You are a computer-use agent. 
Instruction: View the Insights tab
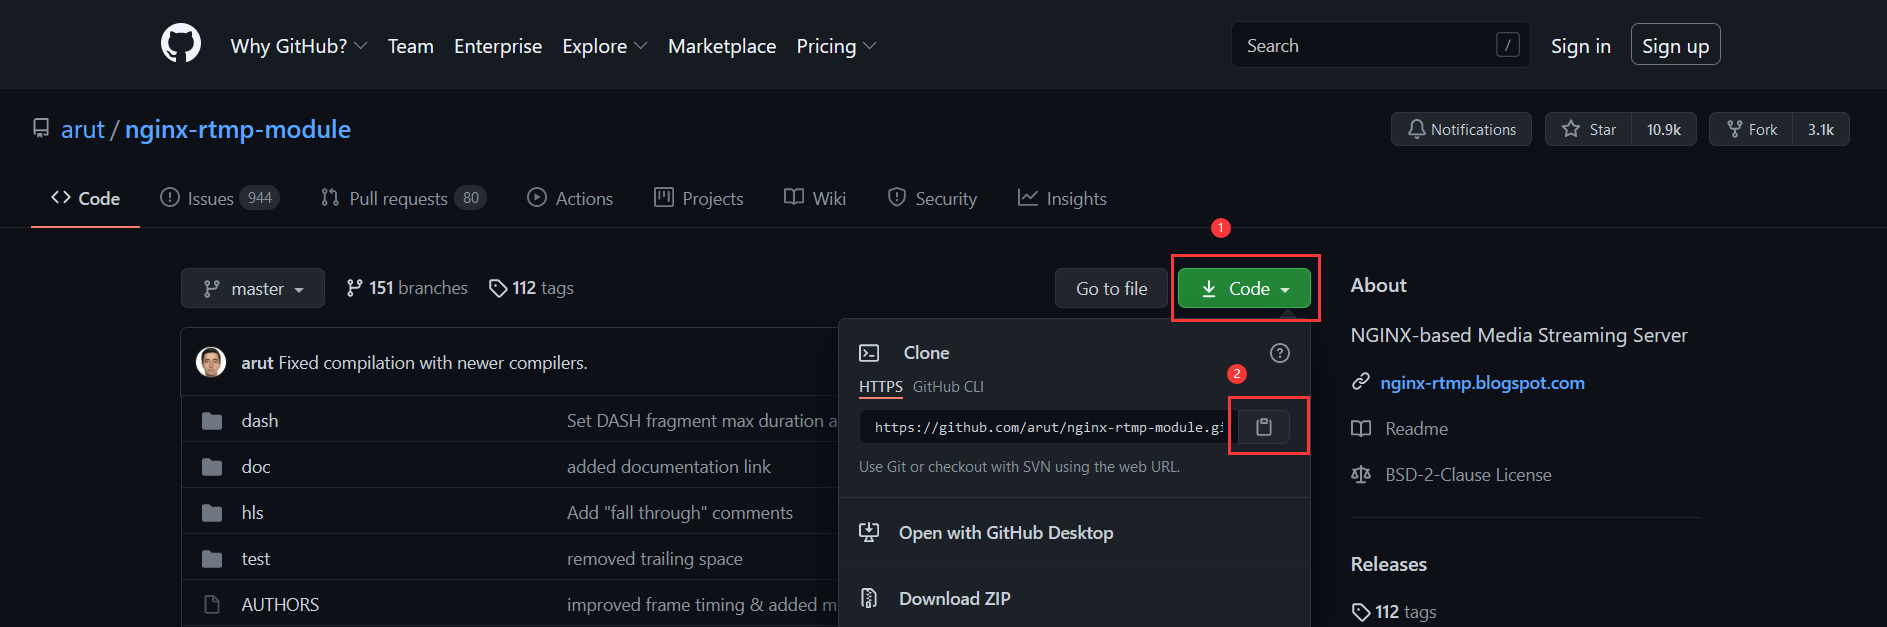pyautogui.click(x=1062, y=198)
